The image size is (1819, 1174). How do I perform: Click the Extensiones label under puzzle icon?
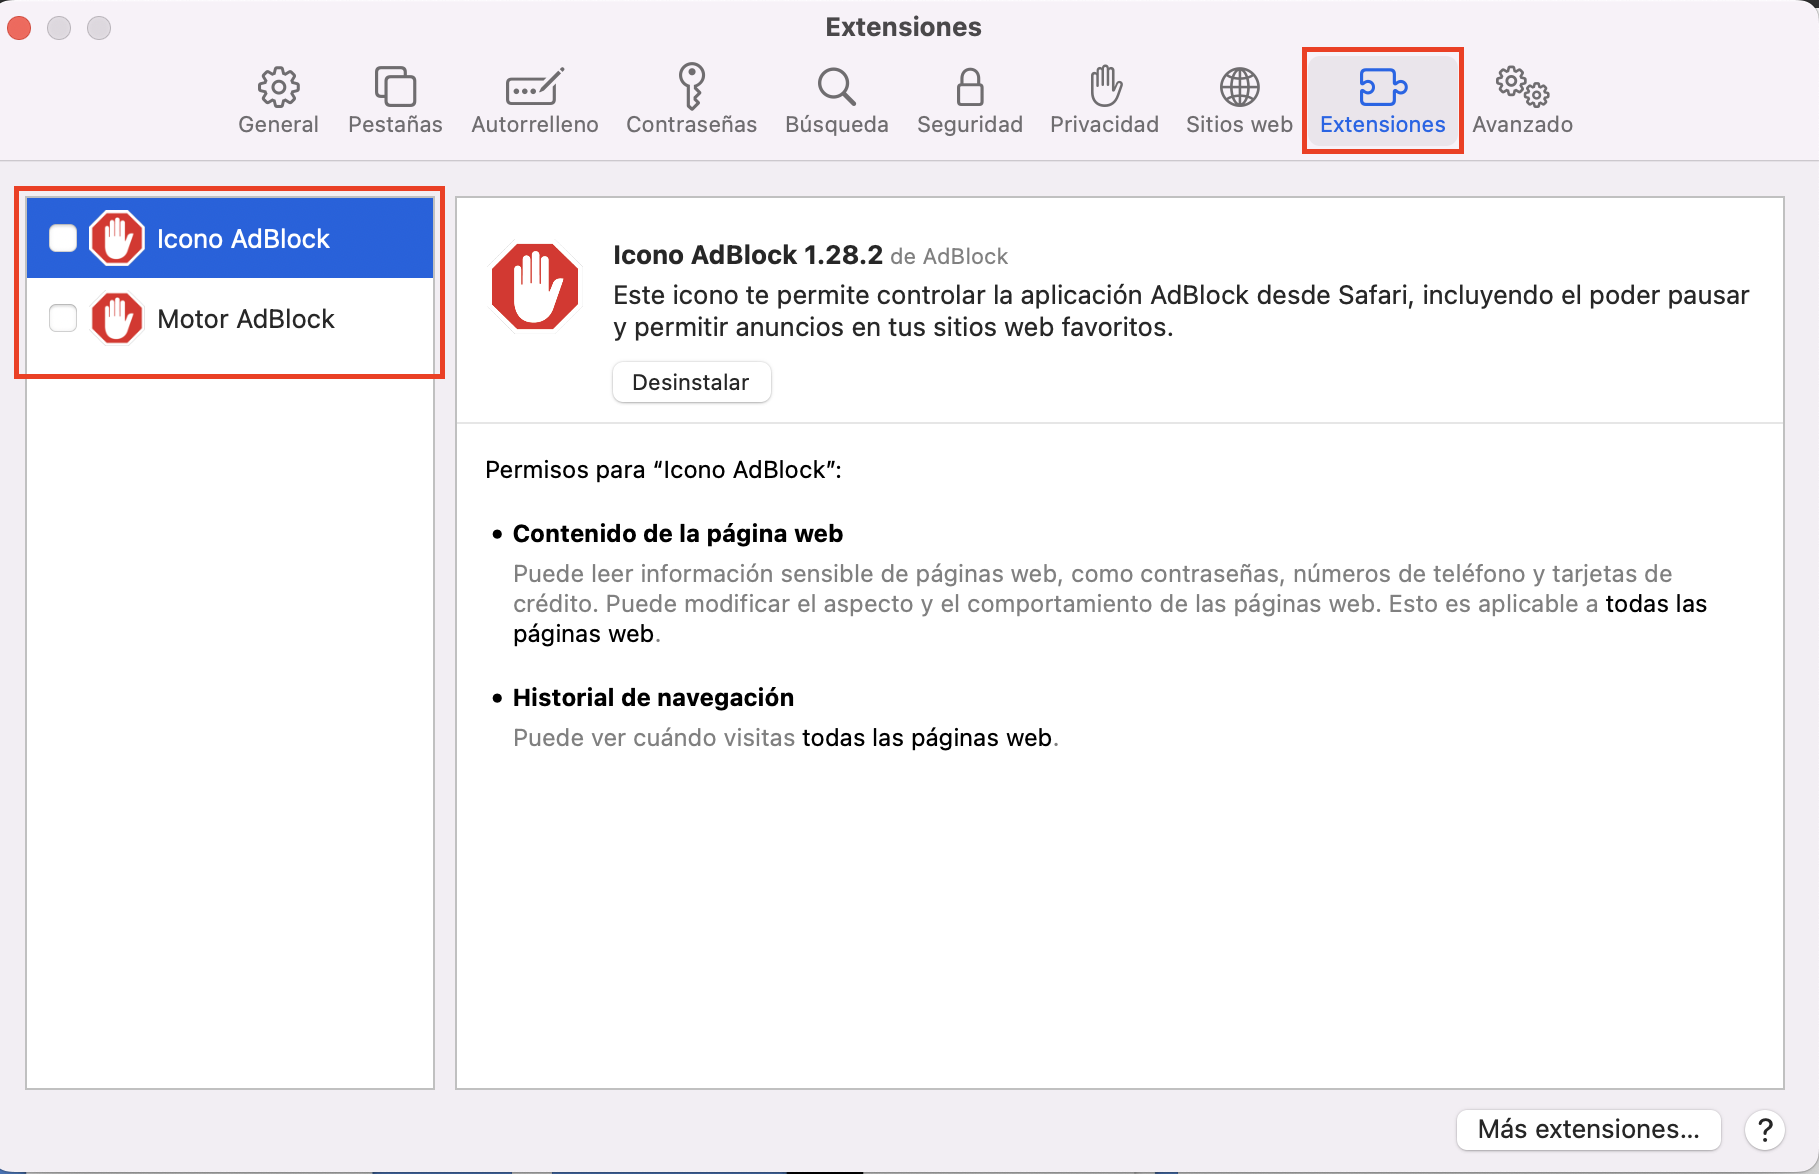click(x=1382, y=124)
